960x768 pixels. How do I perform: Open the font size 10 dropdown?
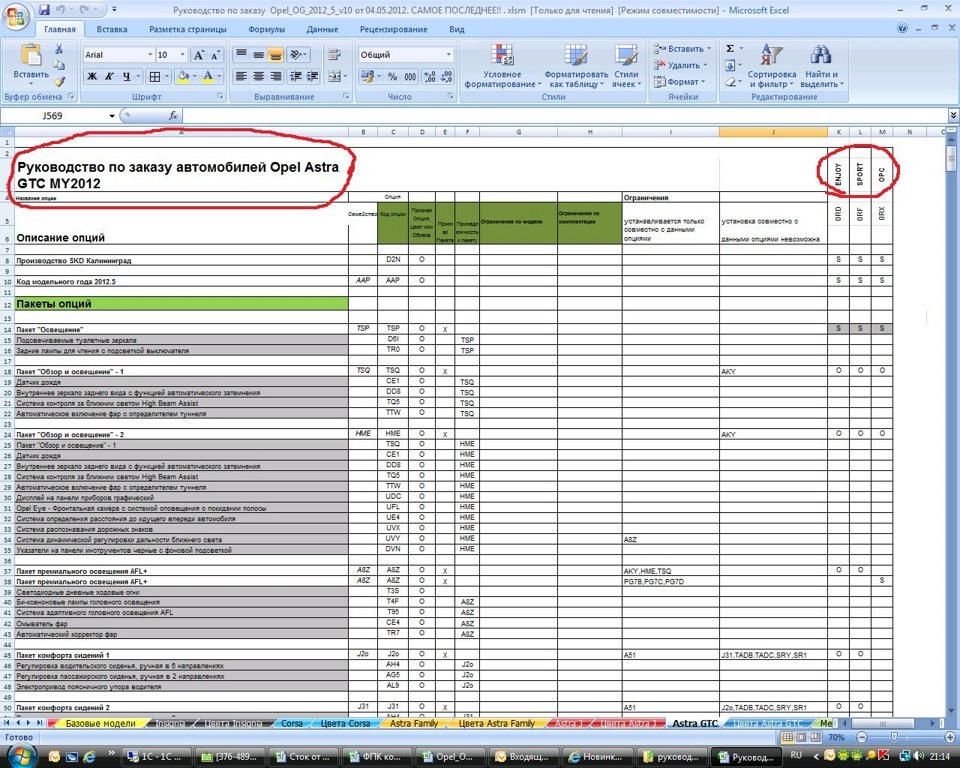[x=182, y=55]
